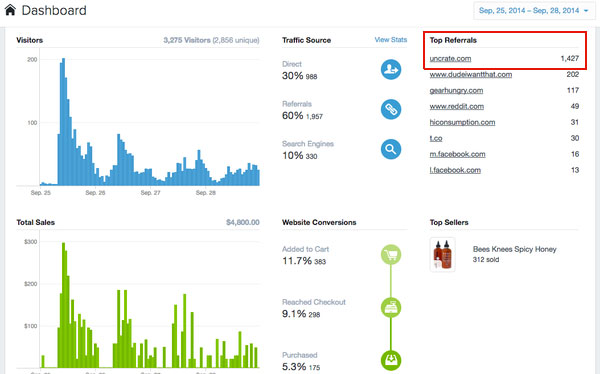
Task: Open the hiconsumption.com referral link
Action: coord(462,122)
